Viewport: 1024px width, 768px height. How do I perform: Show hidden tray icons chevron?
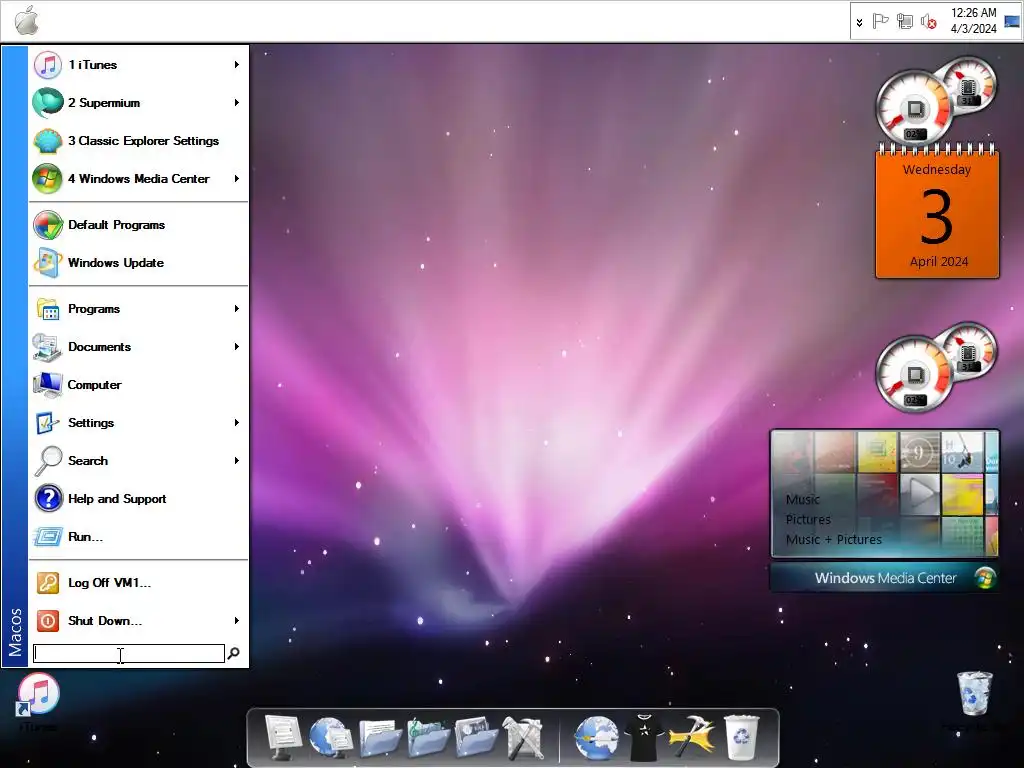point(859,22)
